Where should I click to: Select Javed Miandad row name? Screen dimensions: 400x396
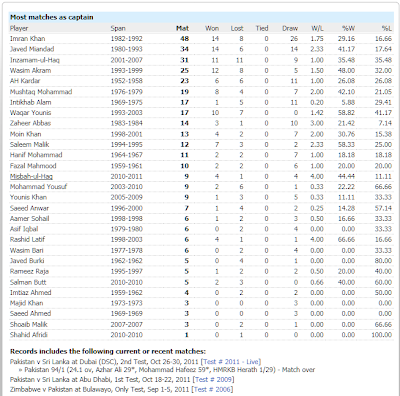(x=32, y=49)
